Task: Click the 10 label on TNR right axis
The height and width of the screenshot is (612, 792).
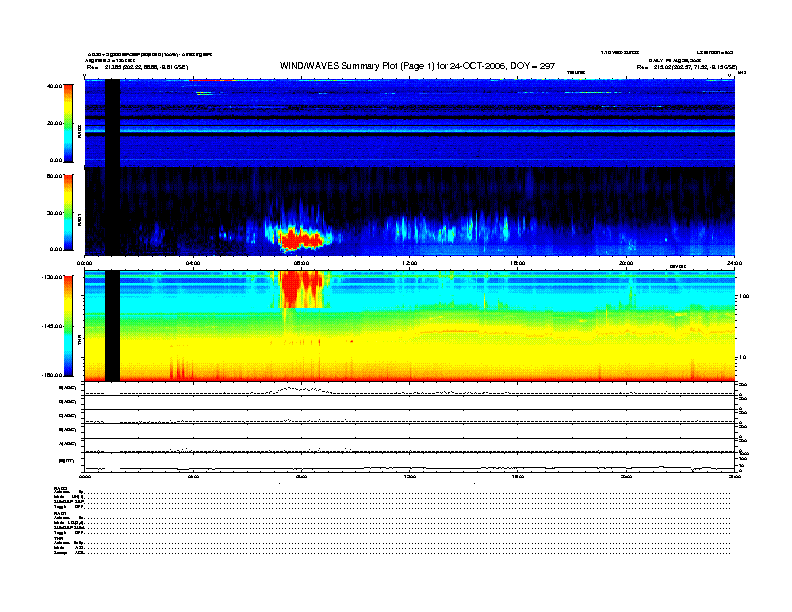Action: click(742, 358)
